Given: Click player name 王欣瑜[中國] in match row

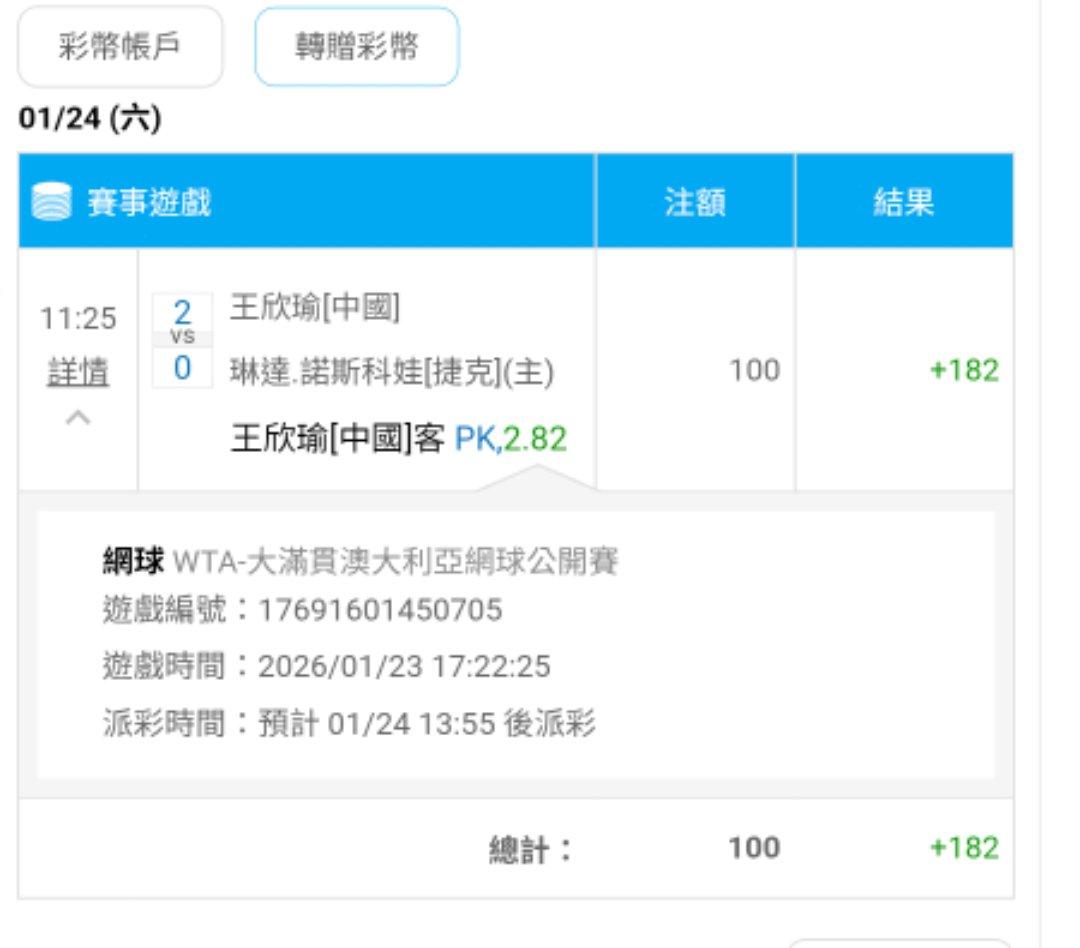Looking at the screenshot, I should tap(315, 308).
